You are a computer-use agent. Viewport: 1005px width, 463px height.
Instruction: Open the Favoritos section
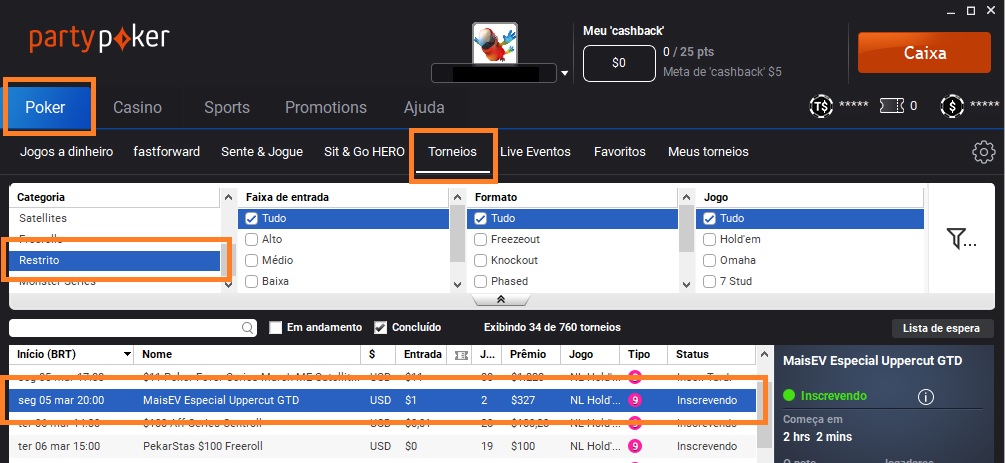pos(620,152)
